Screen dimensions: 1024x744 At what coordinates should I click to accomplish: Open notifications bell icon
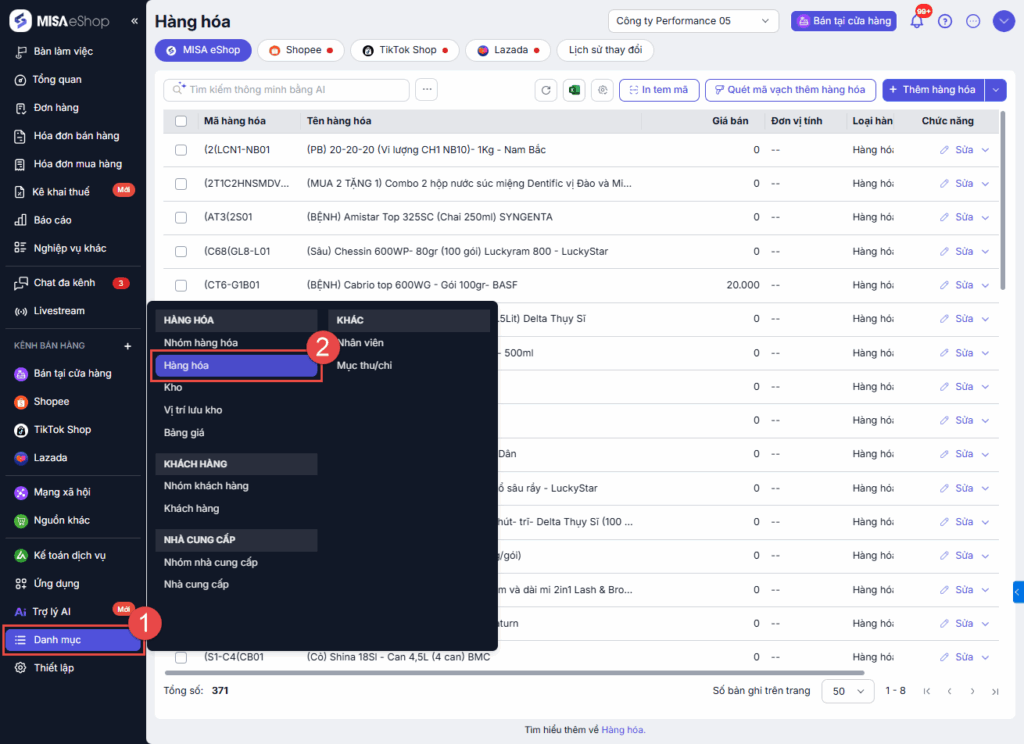tap(917, 21)
